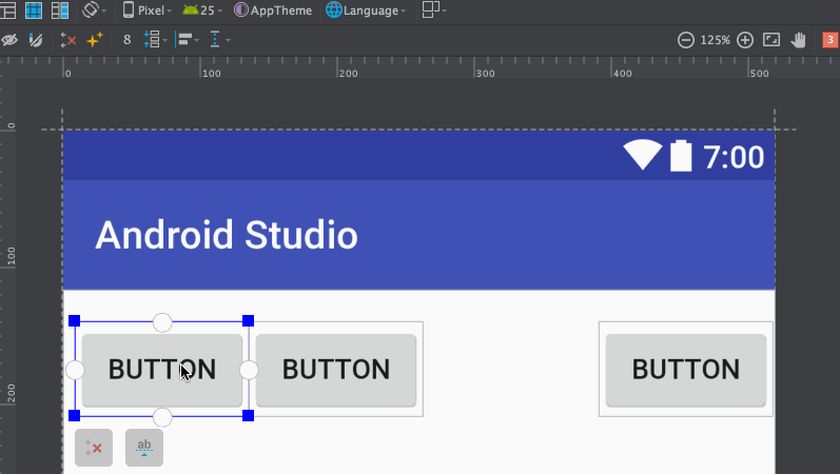Click the zoom to fit screen icon
The height and width of the screenshot is (474, 840).
(771, 40)
